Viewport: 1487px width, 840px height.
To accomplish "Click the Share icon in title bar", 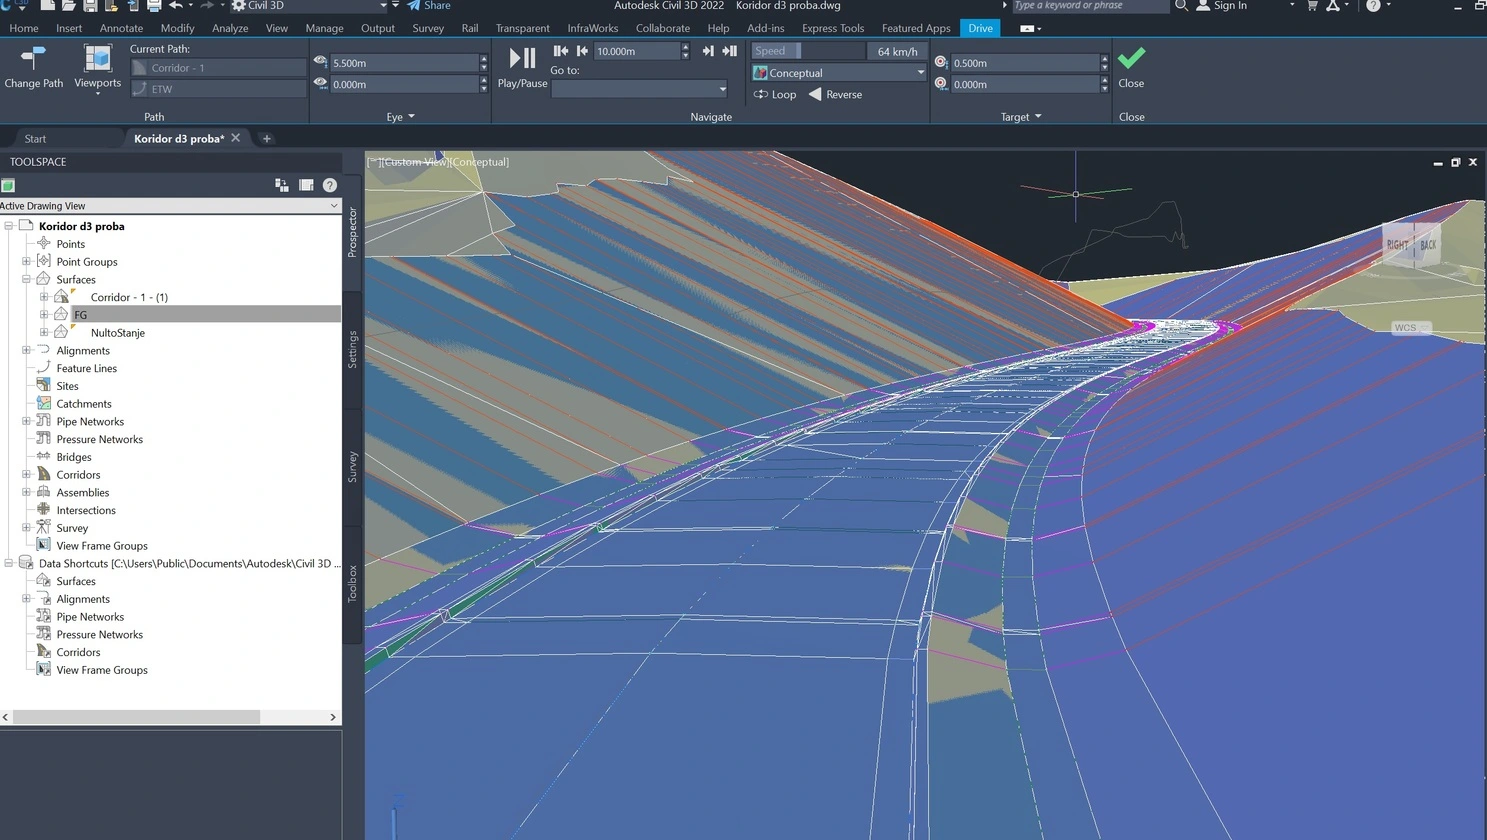I will [414, 6].
